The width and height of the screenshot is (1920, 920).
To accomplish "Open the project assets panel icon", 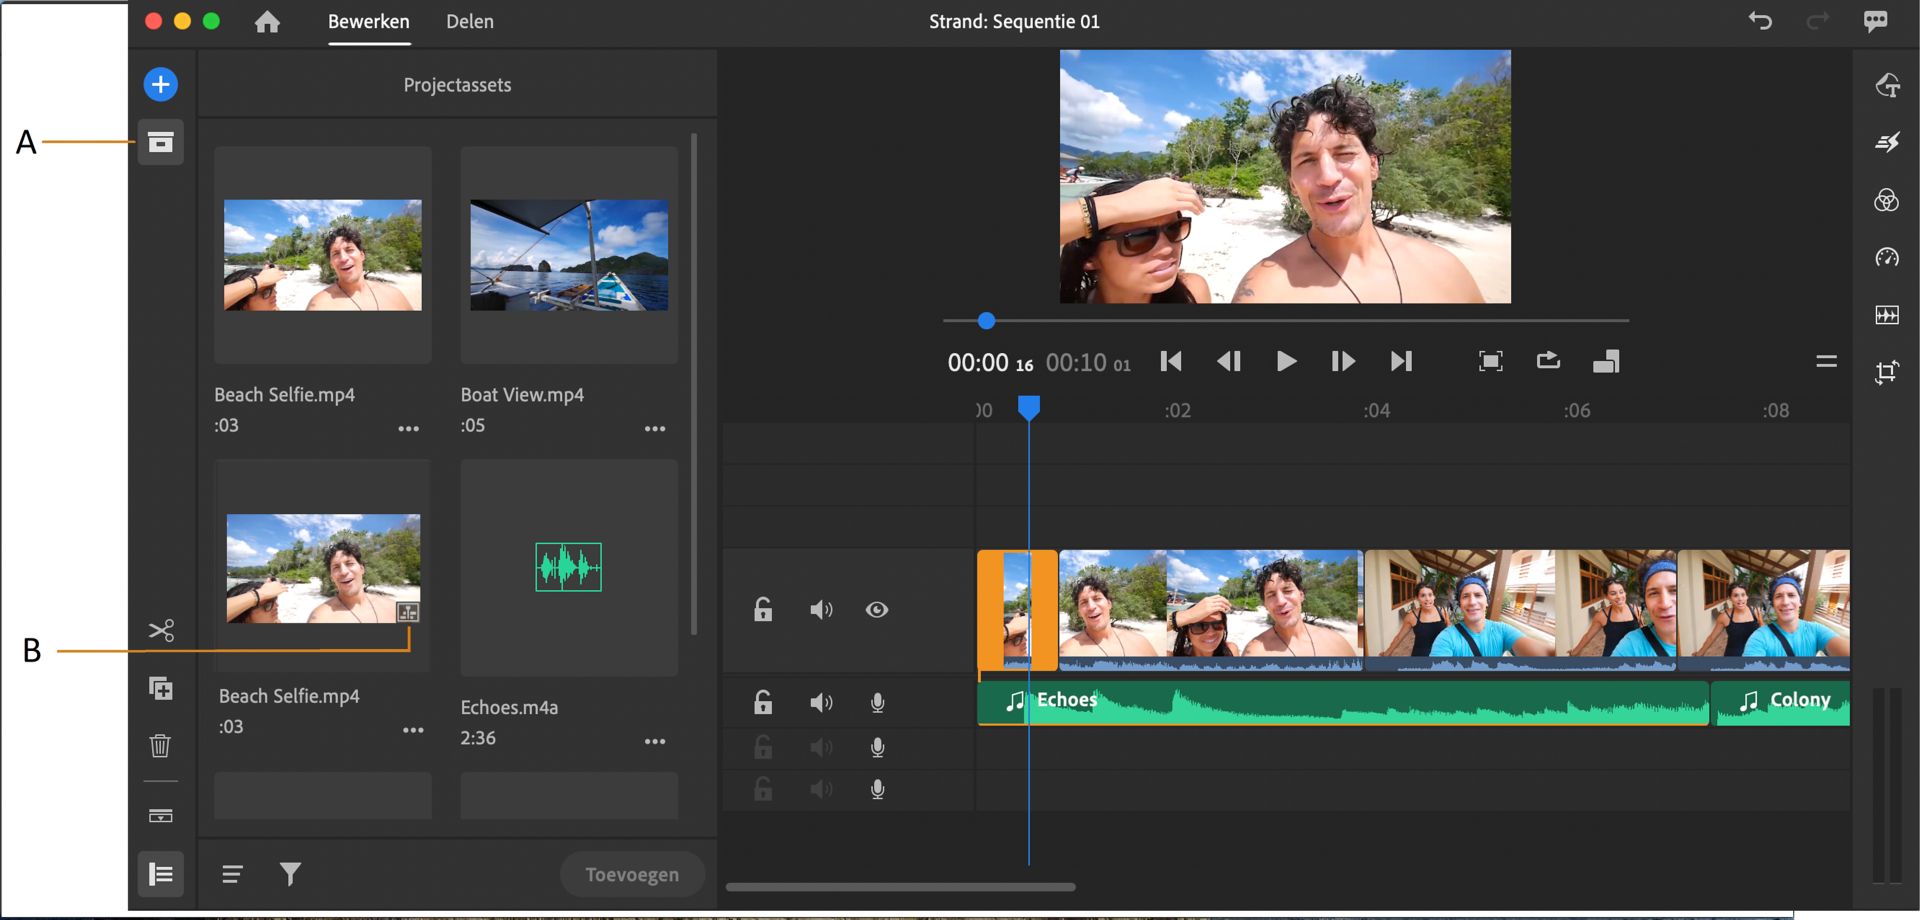I will click(160, 142).
